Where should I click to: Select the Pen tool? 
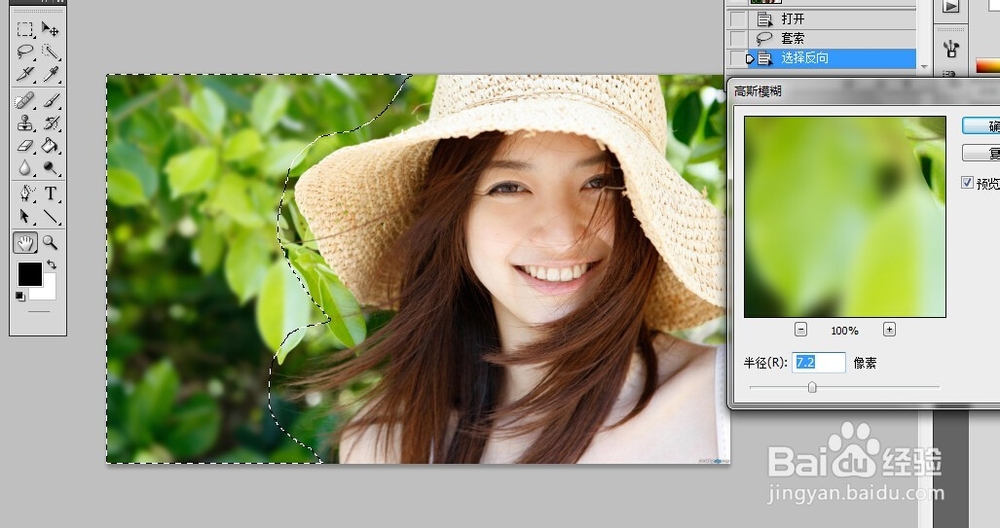[x=25, y=193]
